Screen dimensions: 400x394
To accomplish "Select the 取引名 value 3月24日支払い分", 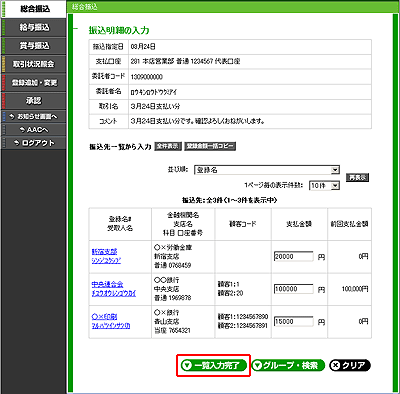I will tap(155, 107).
